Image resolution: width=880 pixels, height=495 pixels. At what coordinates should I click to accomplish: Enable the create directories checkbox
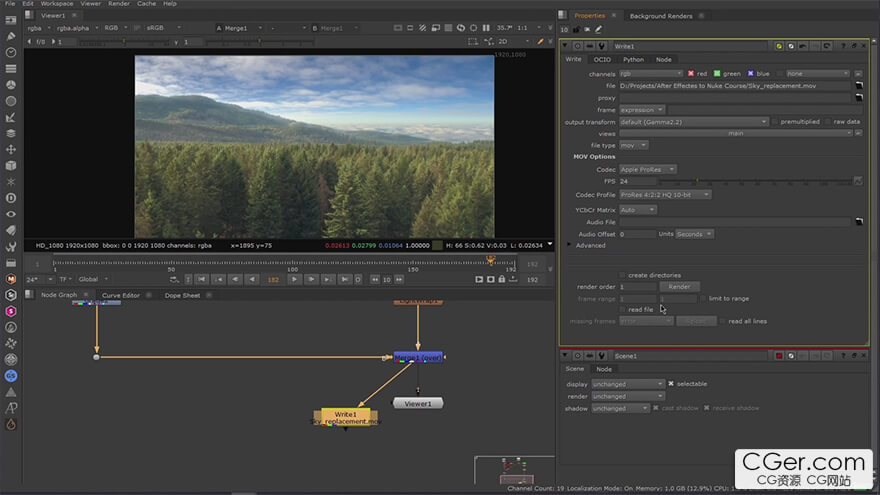click(622, 275)
